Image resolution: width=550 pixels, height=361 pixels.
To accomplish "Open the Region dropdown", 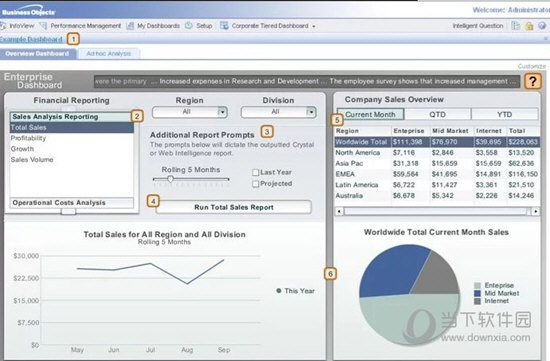I will click(x=190, y=112).
